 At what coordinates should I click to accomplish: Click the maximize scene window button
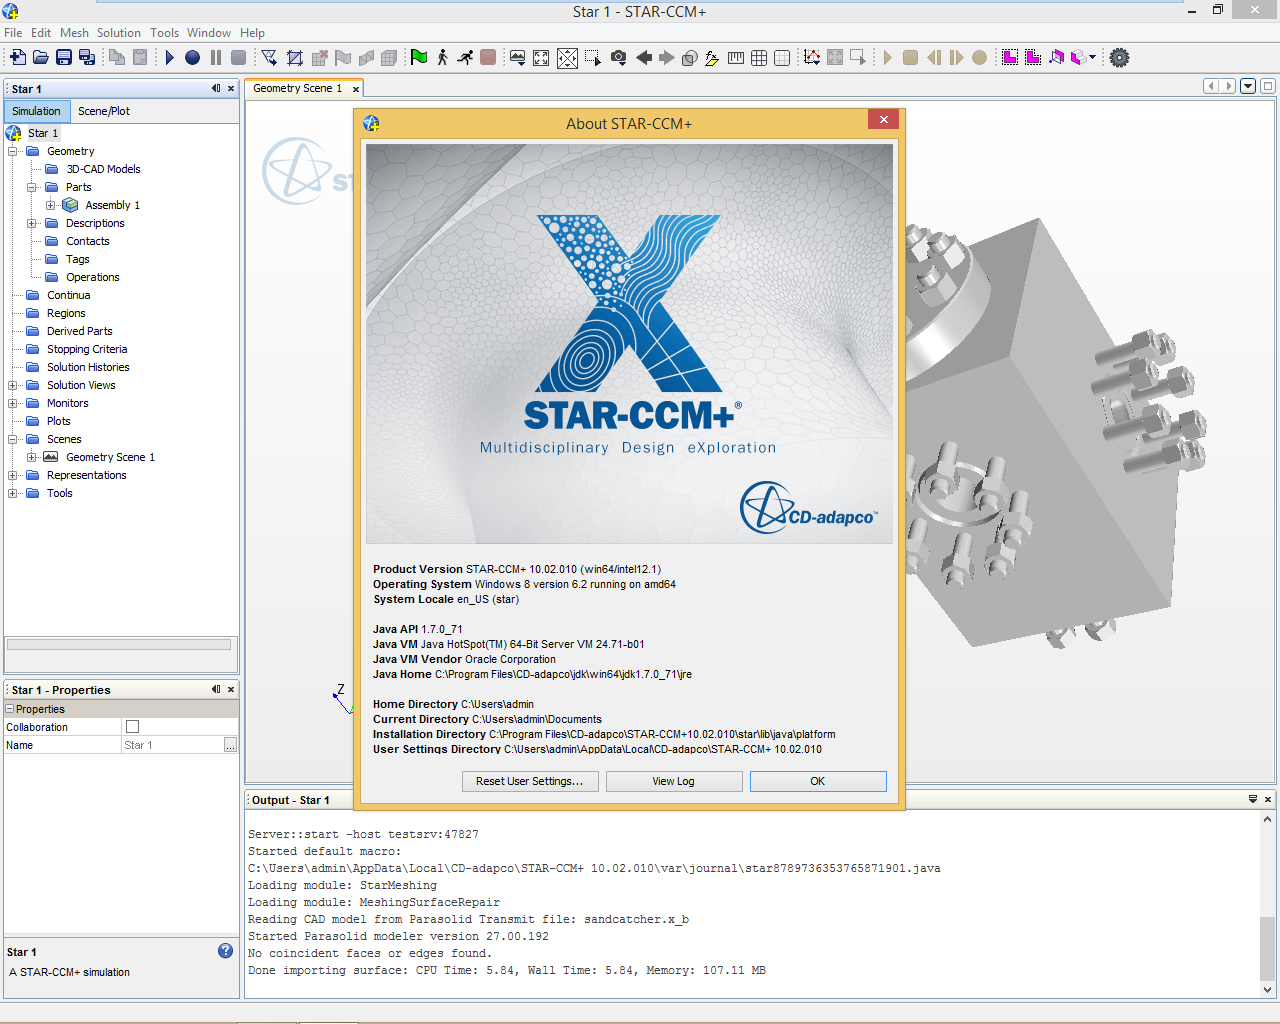tap(1268, 87)
